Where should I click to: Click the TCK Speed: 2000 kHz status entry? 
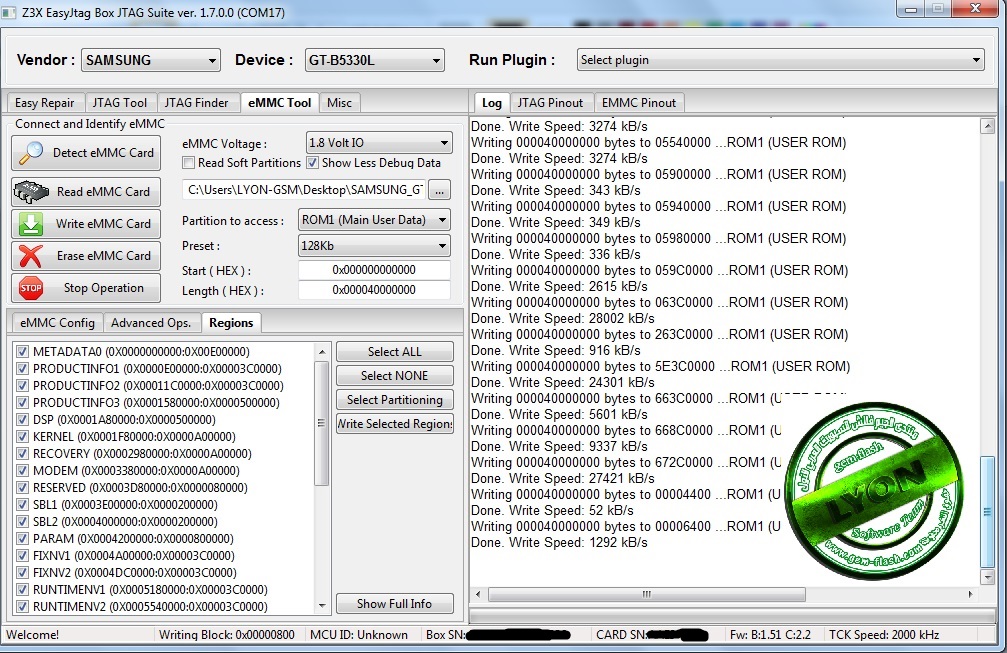tap(884, 635)
